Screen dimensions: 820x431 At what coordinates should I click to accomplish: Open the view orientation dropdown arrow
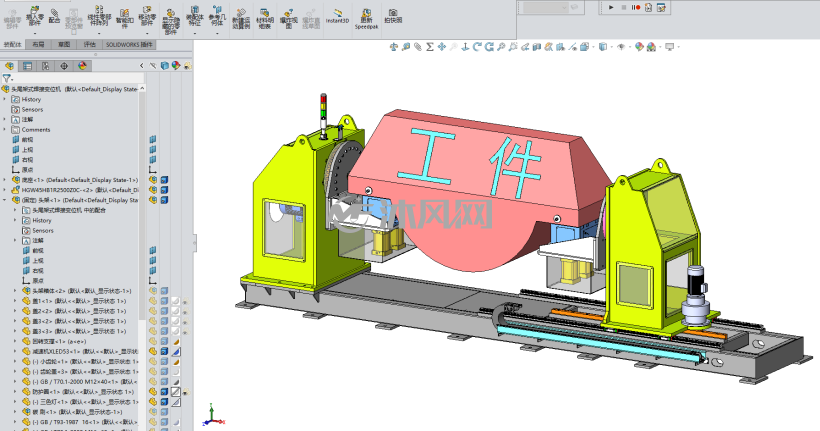pyautogui.click(x=593, y=47)
